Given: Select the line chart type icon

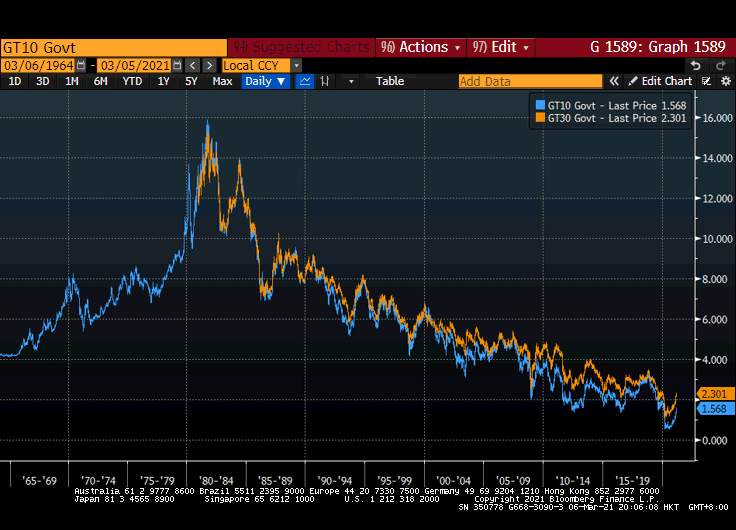Looking at the screenshot, I should 306,81.
